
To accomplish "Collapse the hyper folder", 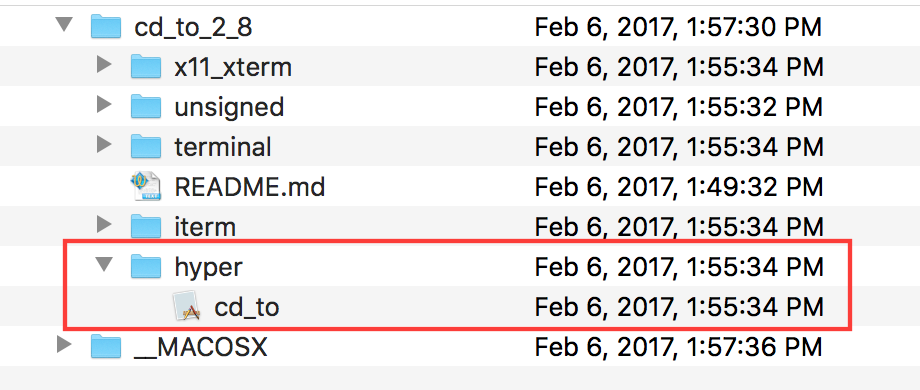I will point(104,265).
